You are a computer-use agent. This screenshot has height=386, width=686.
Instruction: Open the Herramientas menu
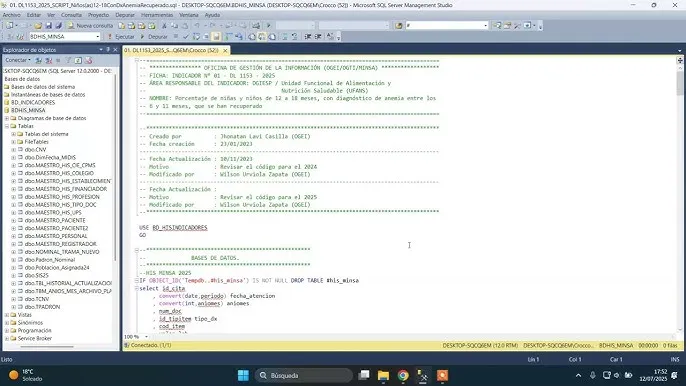tap(157, 15)
